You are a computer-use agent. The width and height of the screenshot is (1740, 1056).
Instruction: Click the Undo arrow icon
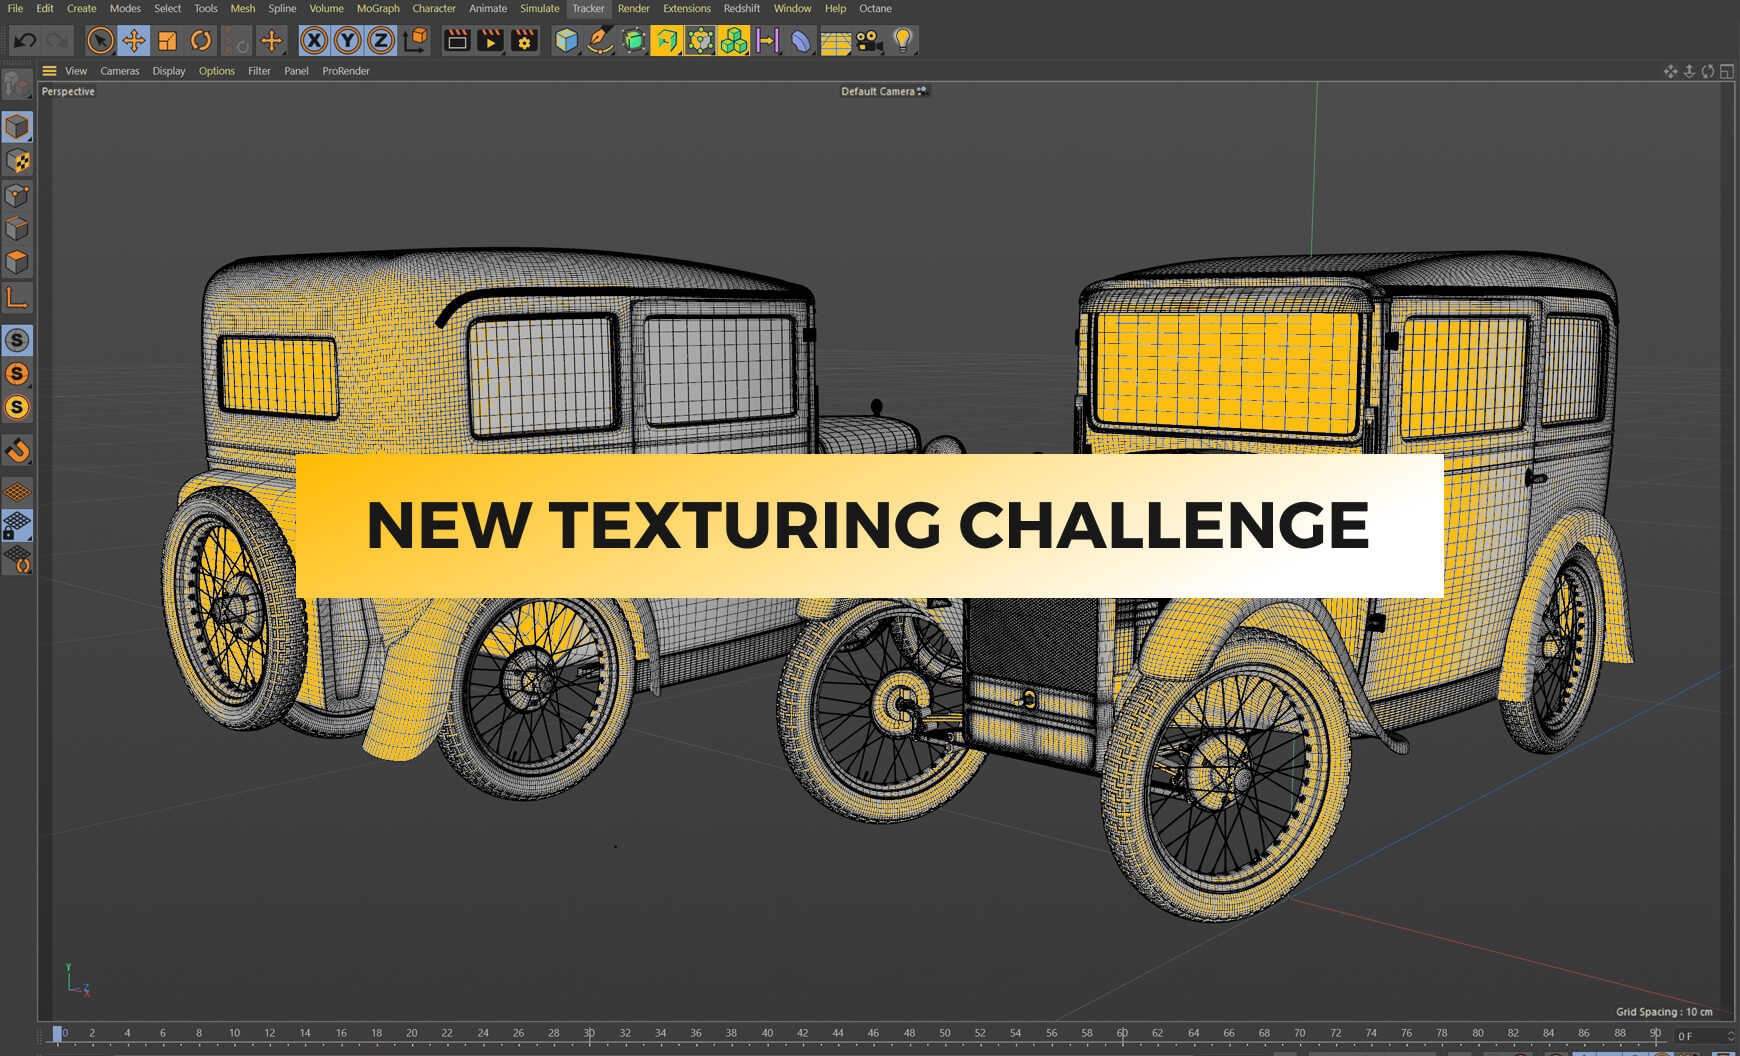point(25,41)
